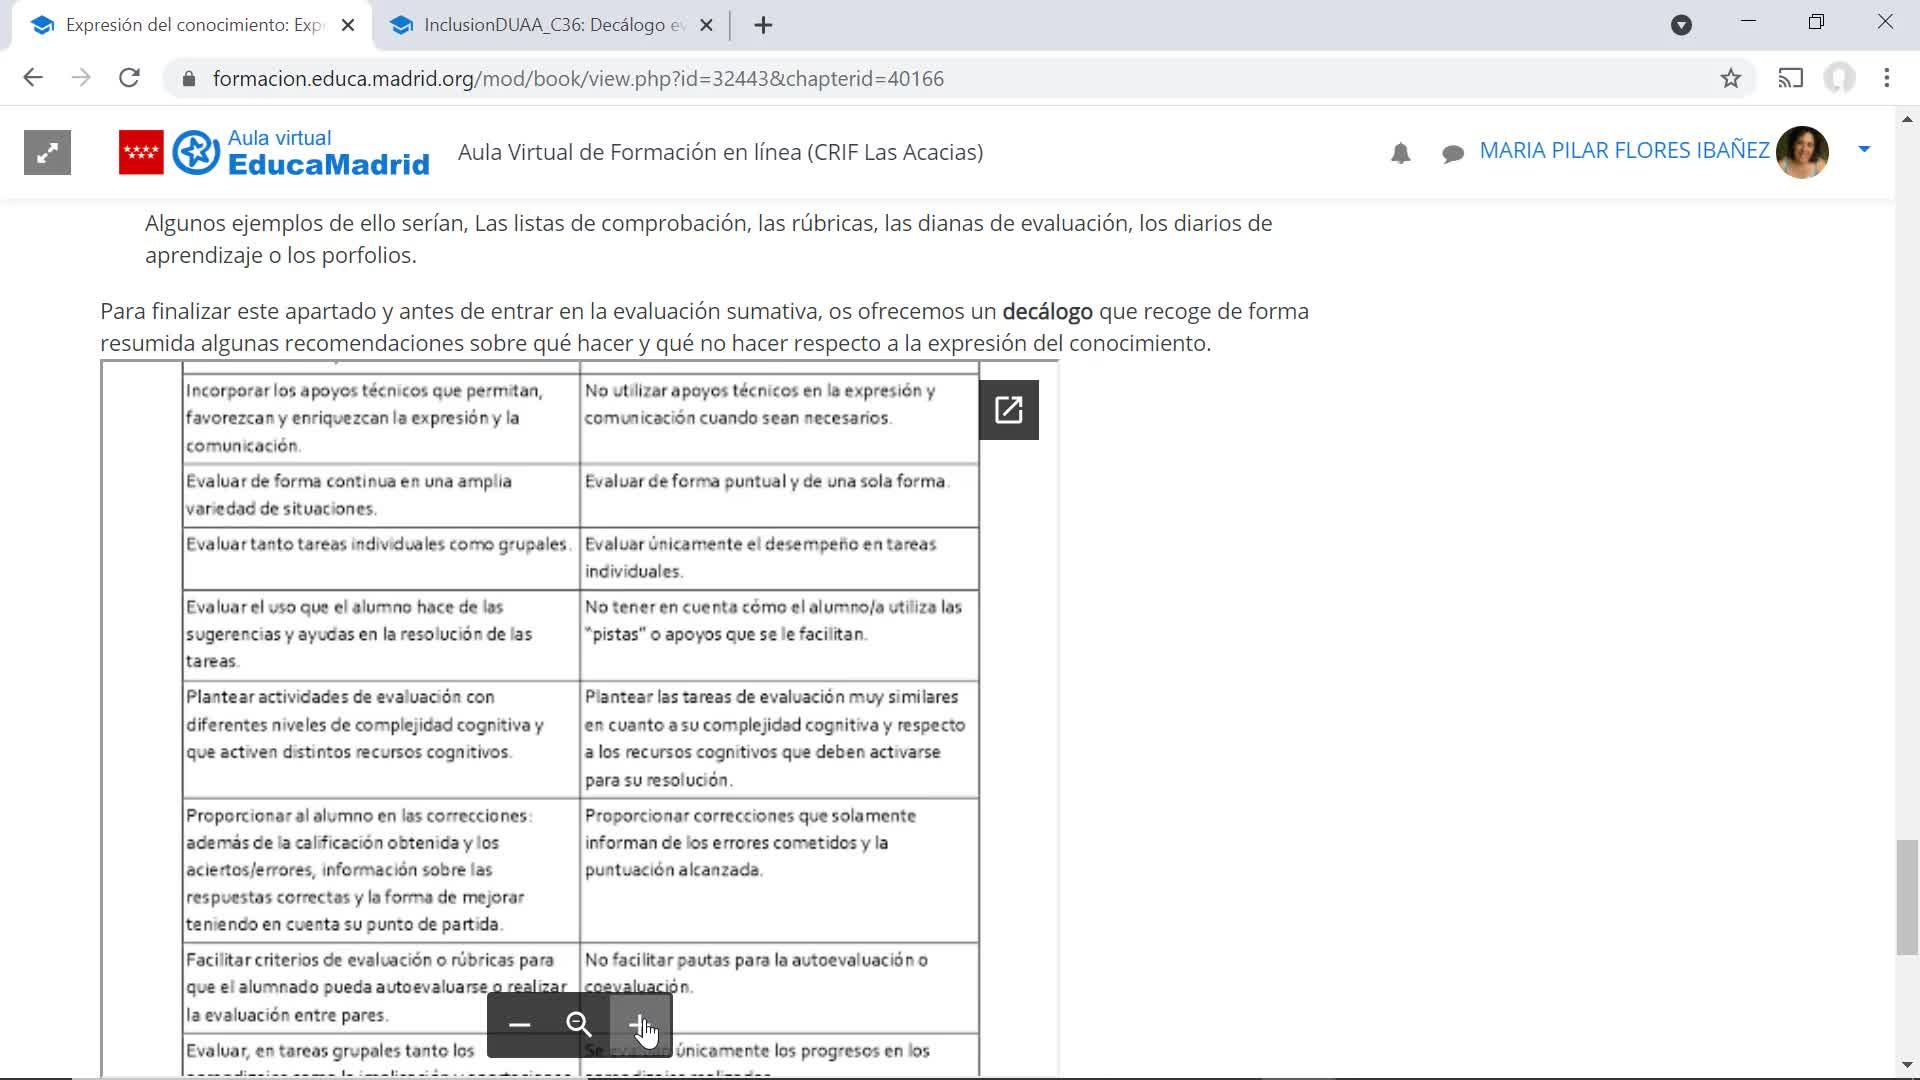This screenshot has height=1080, width=1920.
Task: View site information padlock icon
Action: coord(188,79)
